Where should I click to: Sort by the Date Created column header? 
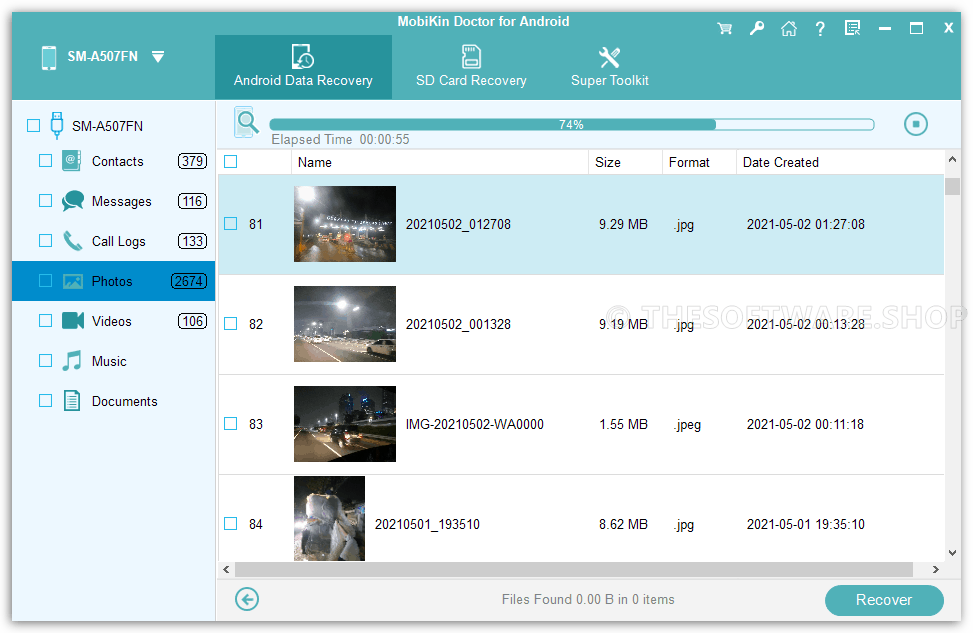(840, 162)
